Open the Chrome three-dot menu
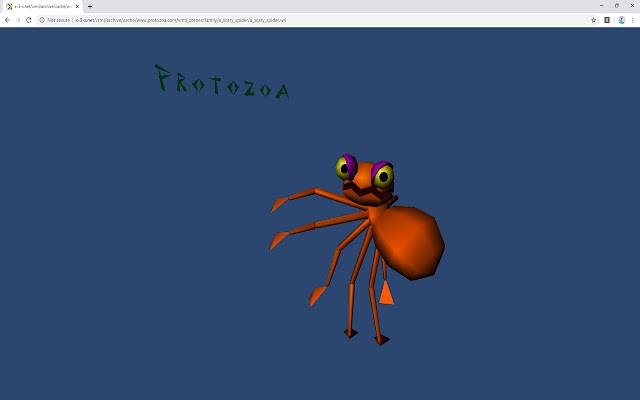The width and height of the screenshot is (640, 400). tap(633, 20)
